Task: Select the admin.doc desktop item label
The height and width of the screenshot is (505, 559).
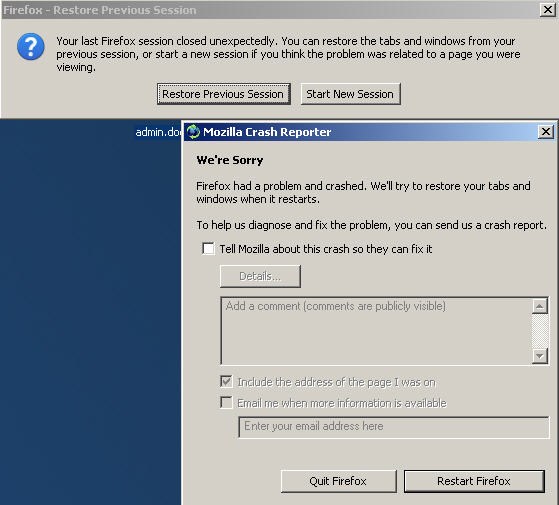Action: (158, 132)
